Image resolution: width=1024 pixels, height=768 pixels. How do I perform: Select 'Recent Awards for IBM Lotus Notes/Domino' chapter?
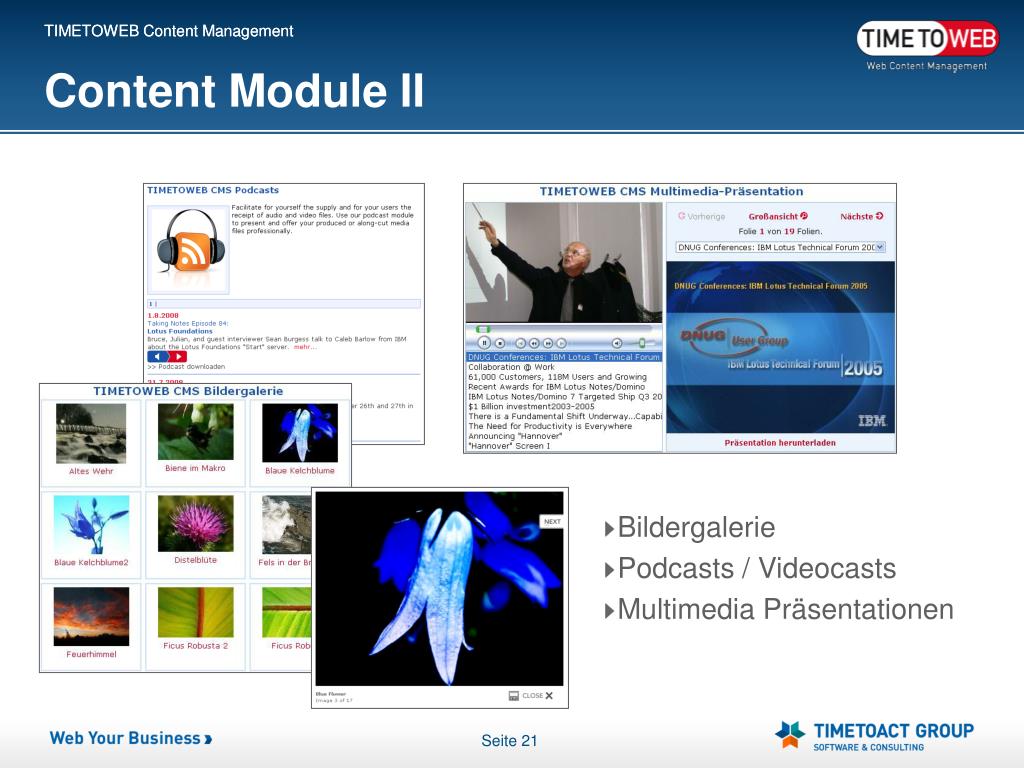(556, 387)
